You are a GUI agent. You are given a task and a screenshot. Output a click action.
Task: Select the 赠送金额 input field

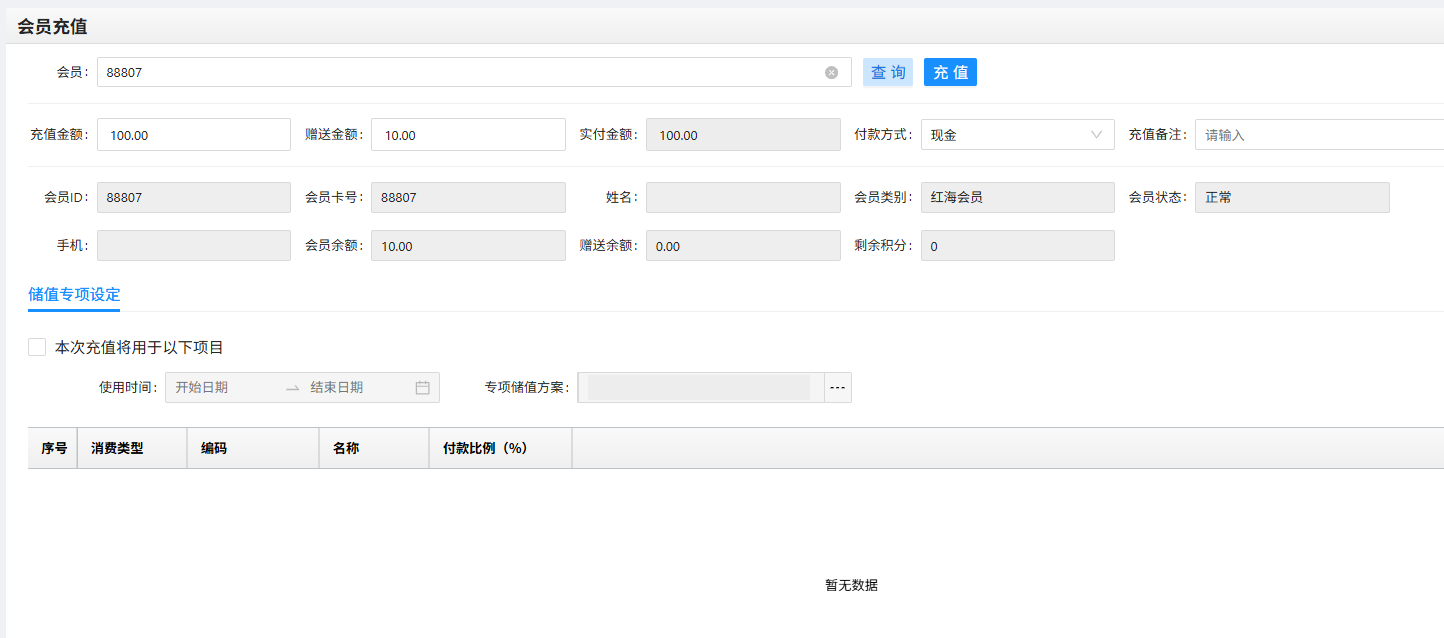point(467,135)
